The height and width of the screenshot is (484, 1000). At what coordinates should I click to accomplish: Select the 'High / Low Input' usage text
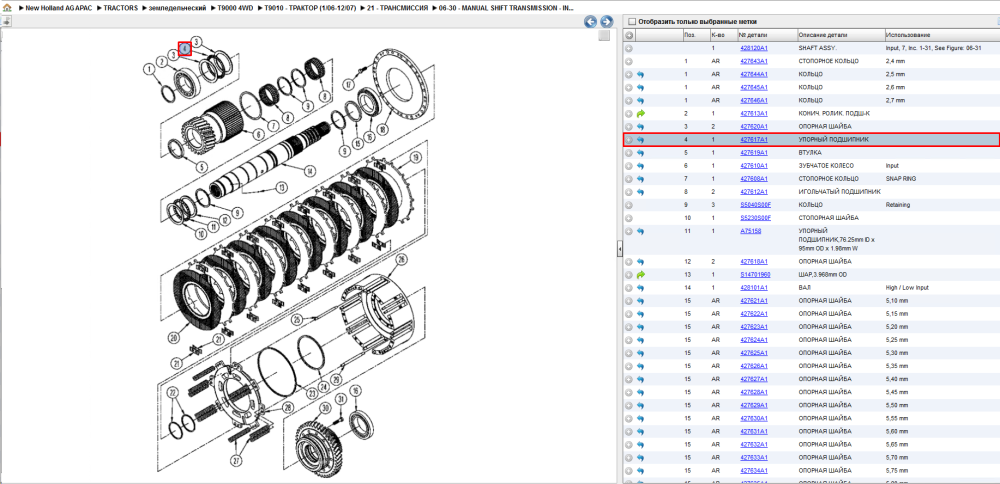pyautogui.click(x=908, y=288)
